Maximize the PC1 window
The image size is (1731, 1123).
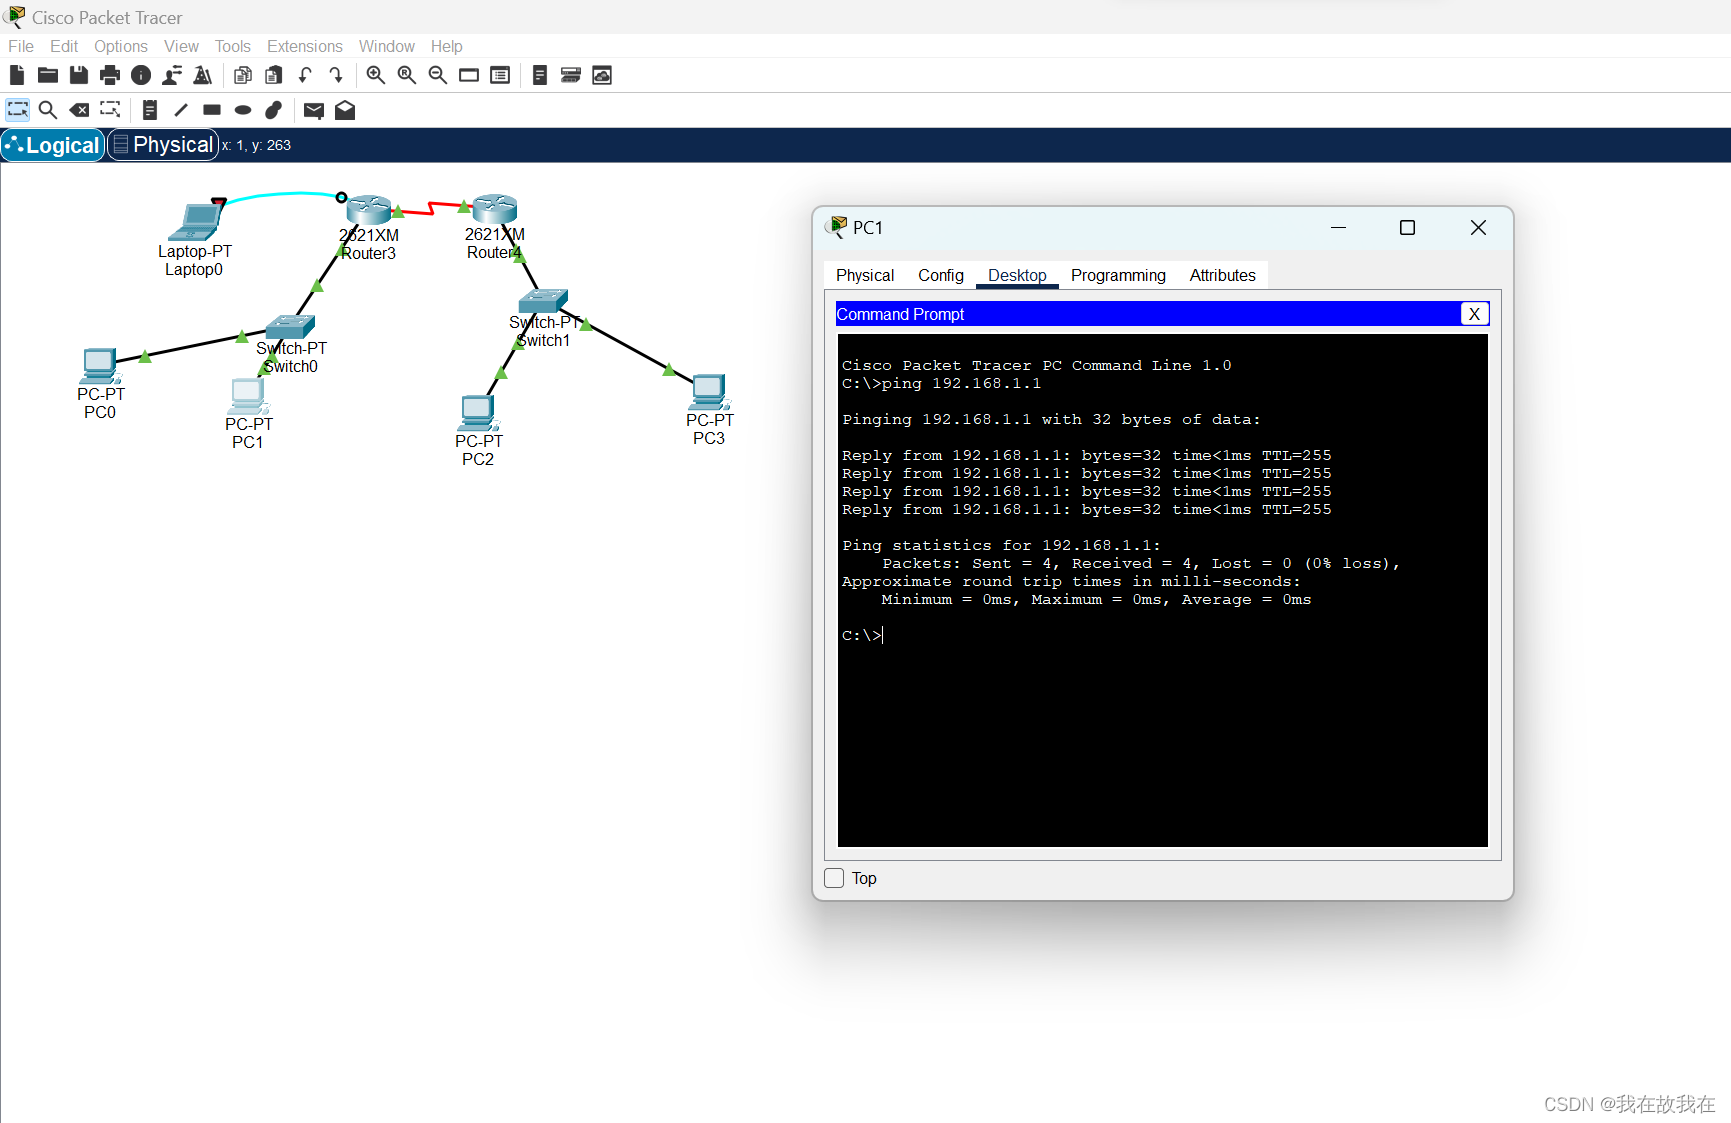point(1407,228)
